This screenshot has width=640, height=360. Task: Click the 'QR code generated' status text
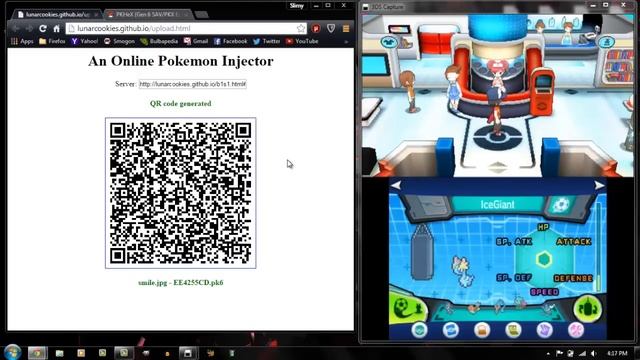(x=180, y=104)
